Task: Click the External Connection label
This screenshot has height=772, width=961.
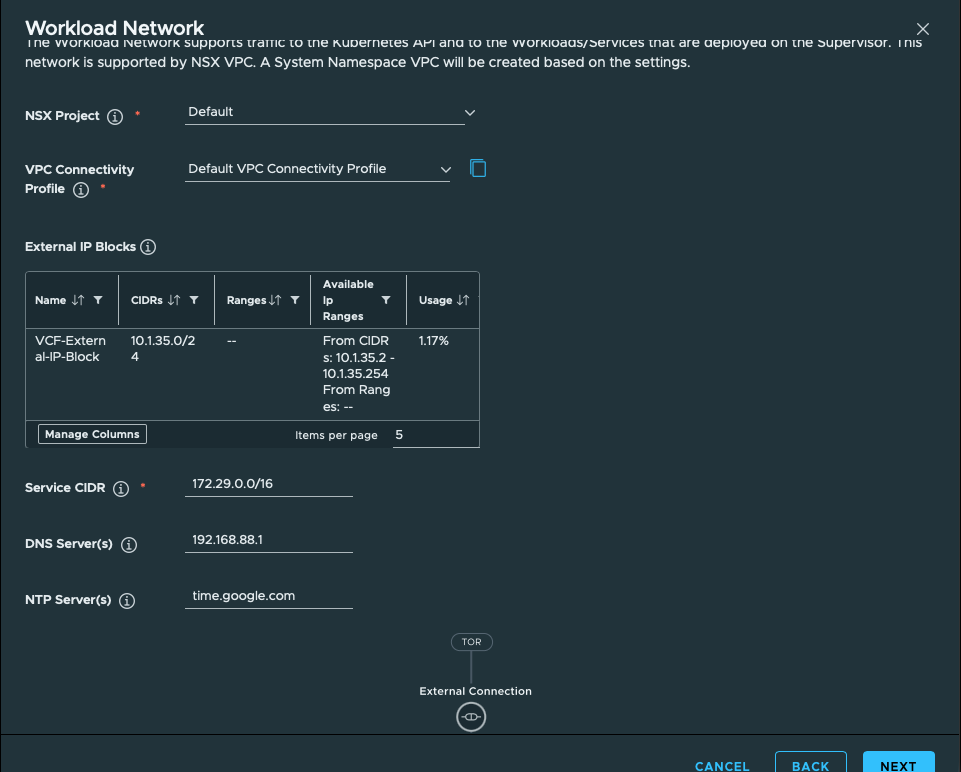Action: click(476, 691)
